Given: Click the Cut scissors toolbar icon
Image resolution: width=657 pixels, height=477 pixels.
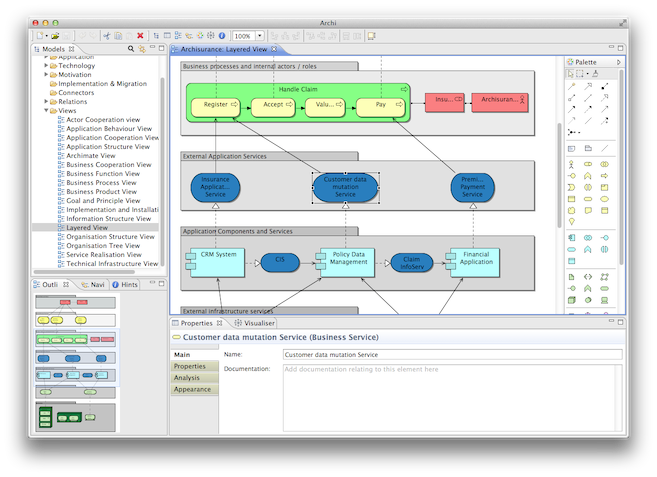Looking at the screenshot, I should click(x=107, y=36).
